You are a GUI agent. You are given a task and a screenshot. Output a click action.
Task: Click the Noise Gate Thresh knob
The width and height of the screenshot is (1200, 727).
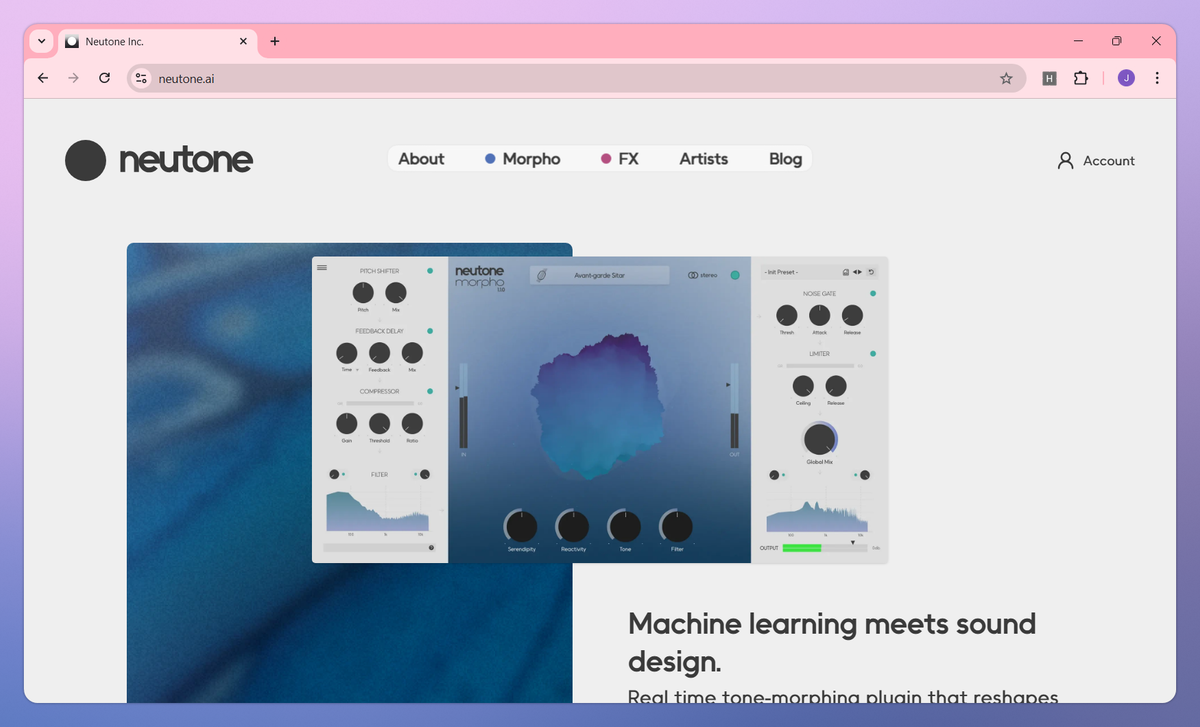(x=786, y=316)
